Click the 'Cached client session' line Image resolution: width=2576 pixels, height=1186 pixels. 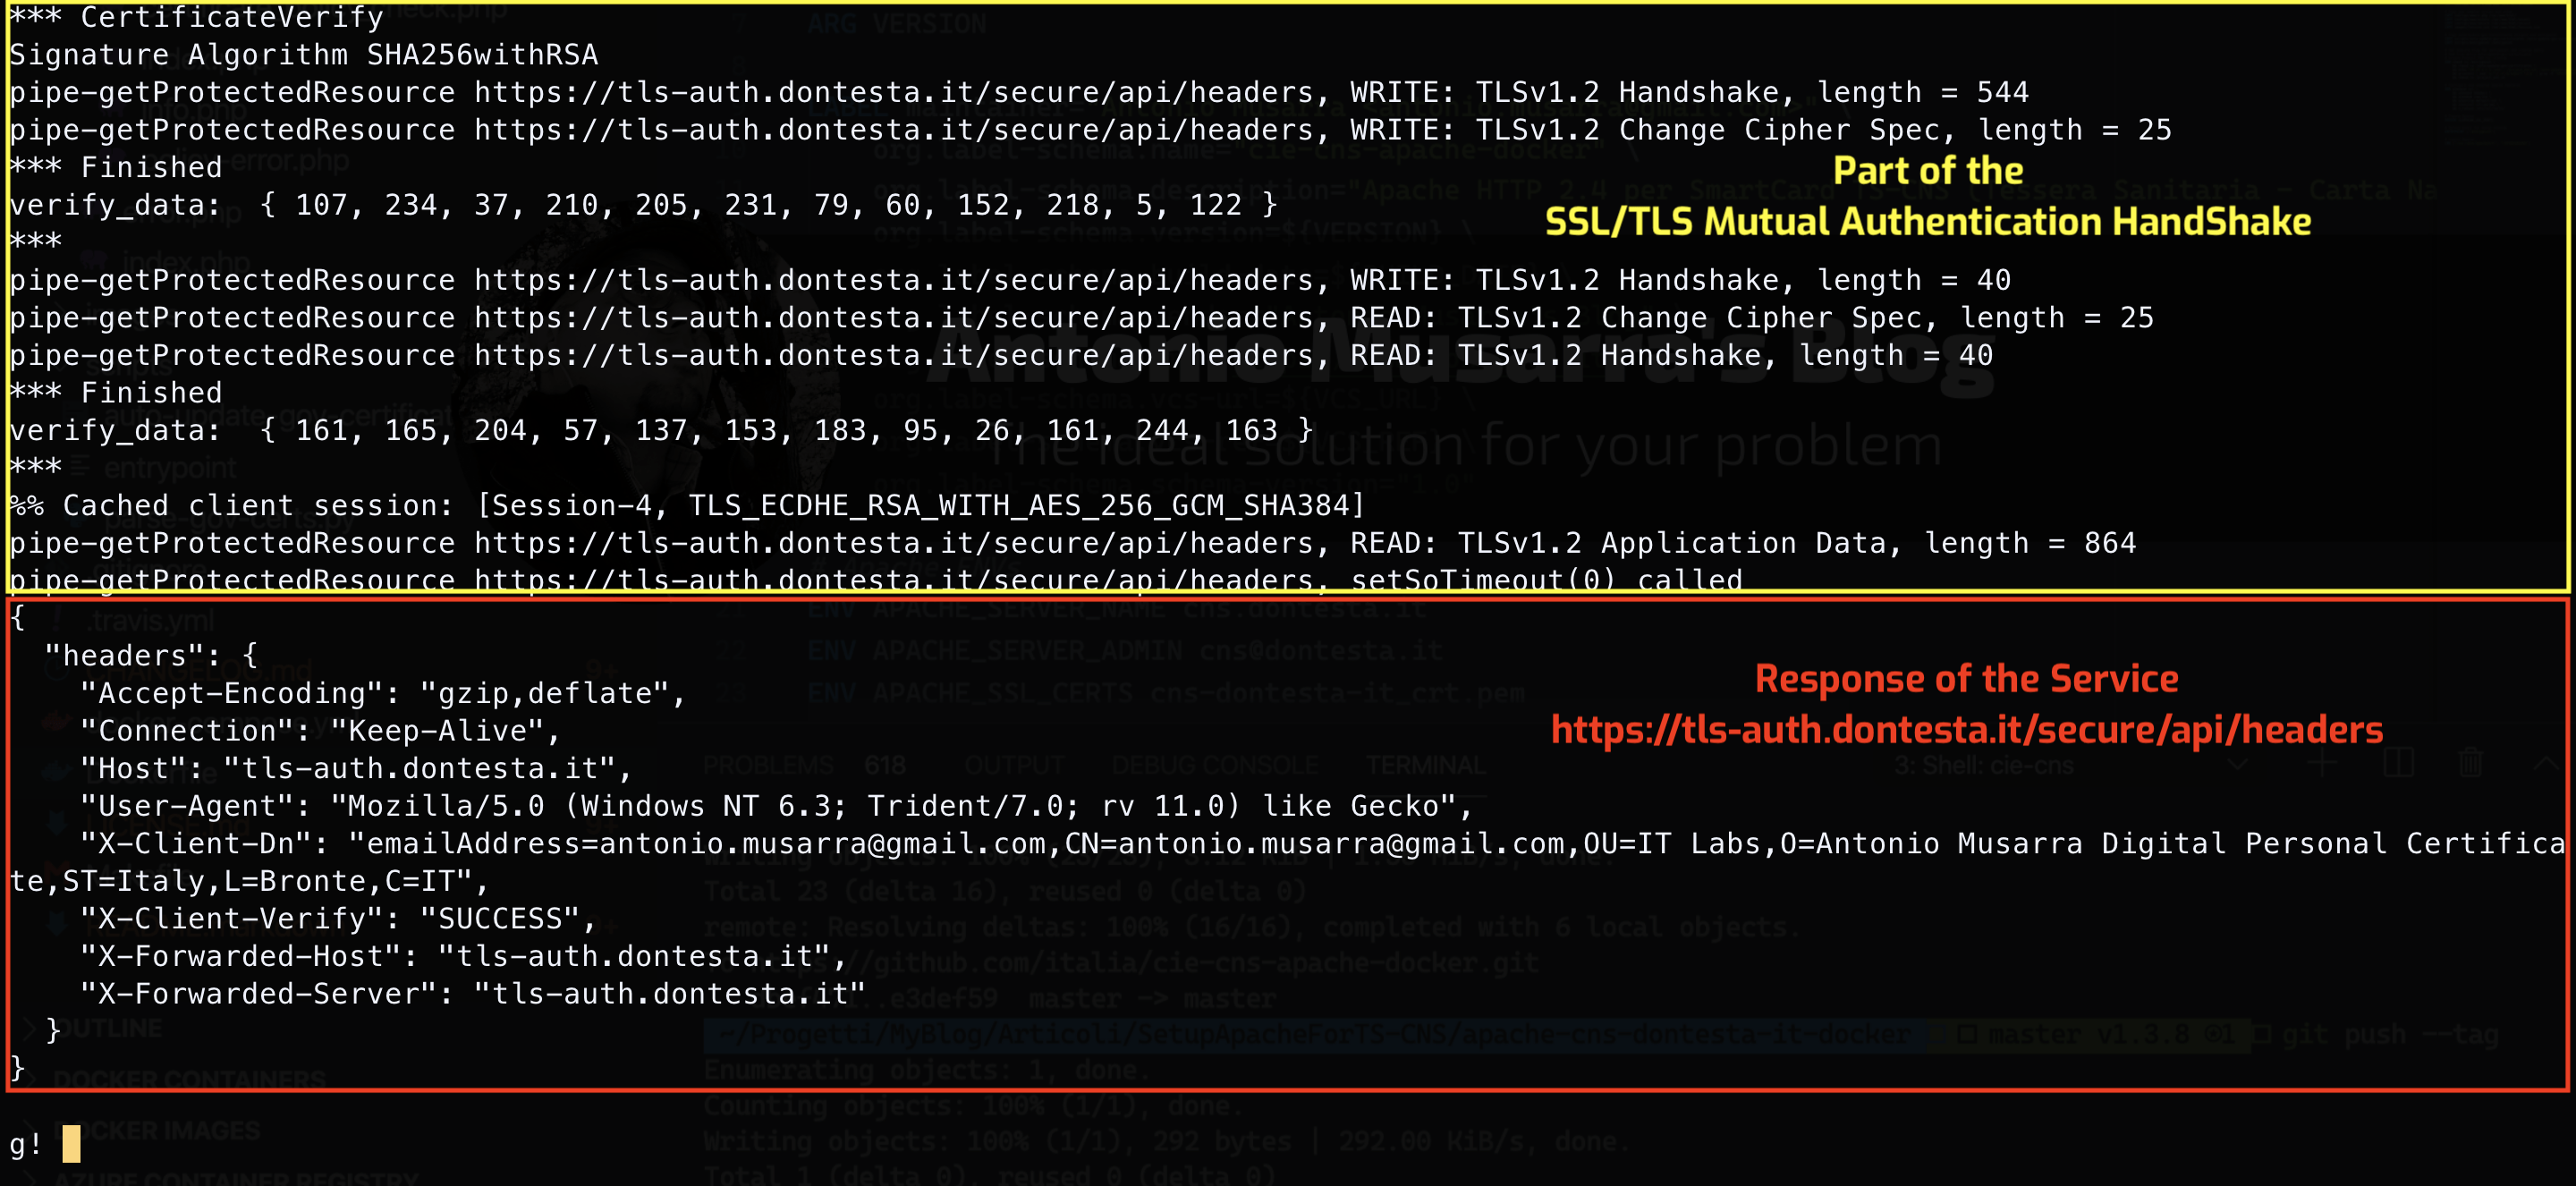pyautogui.click(x=687, y=505)
